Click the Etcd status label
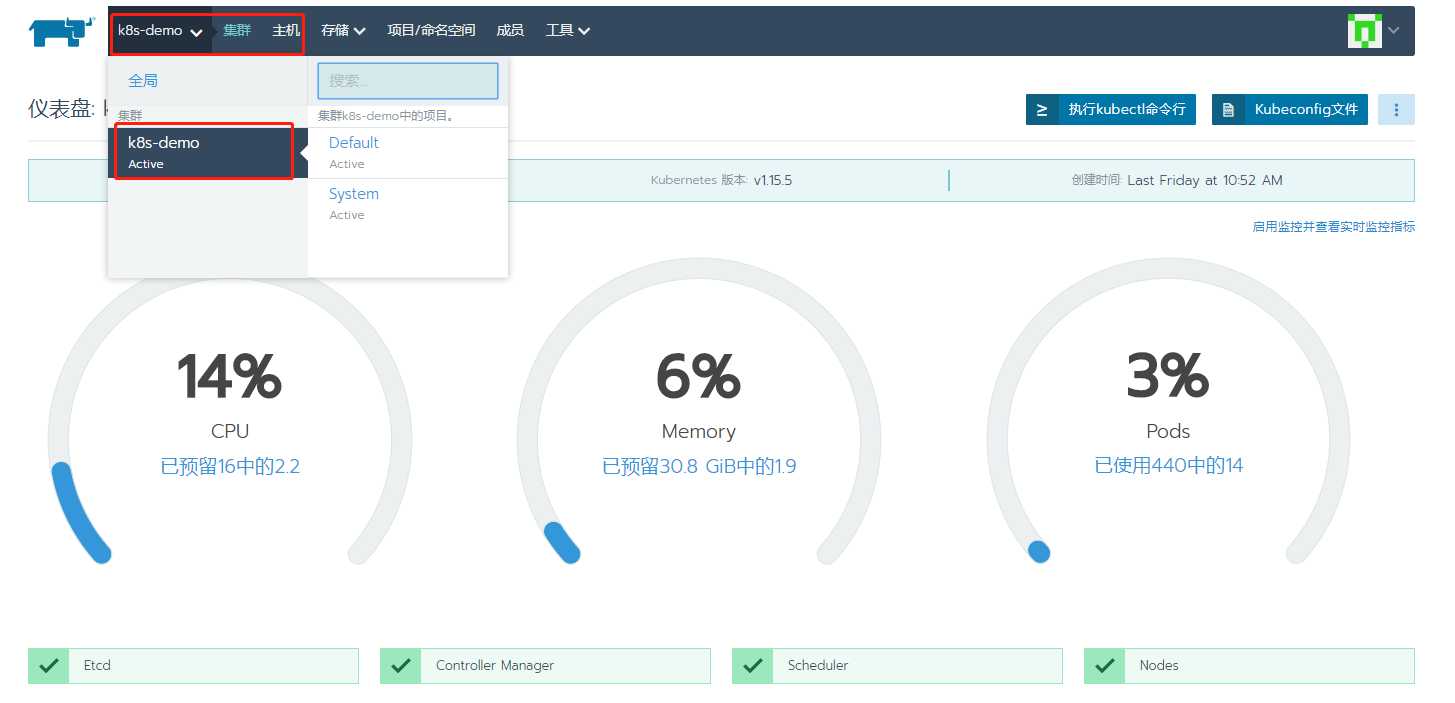Viewport: 1455px width, 703px height. pos(98,666)
